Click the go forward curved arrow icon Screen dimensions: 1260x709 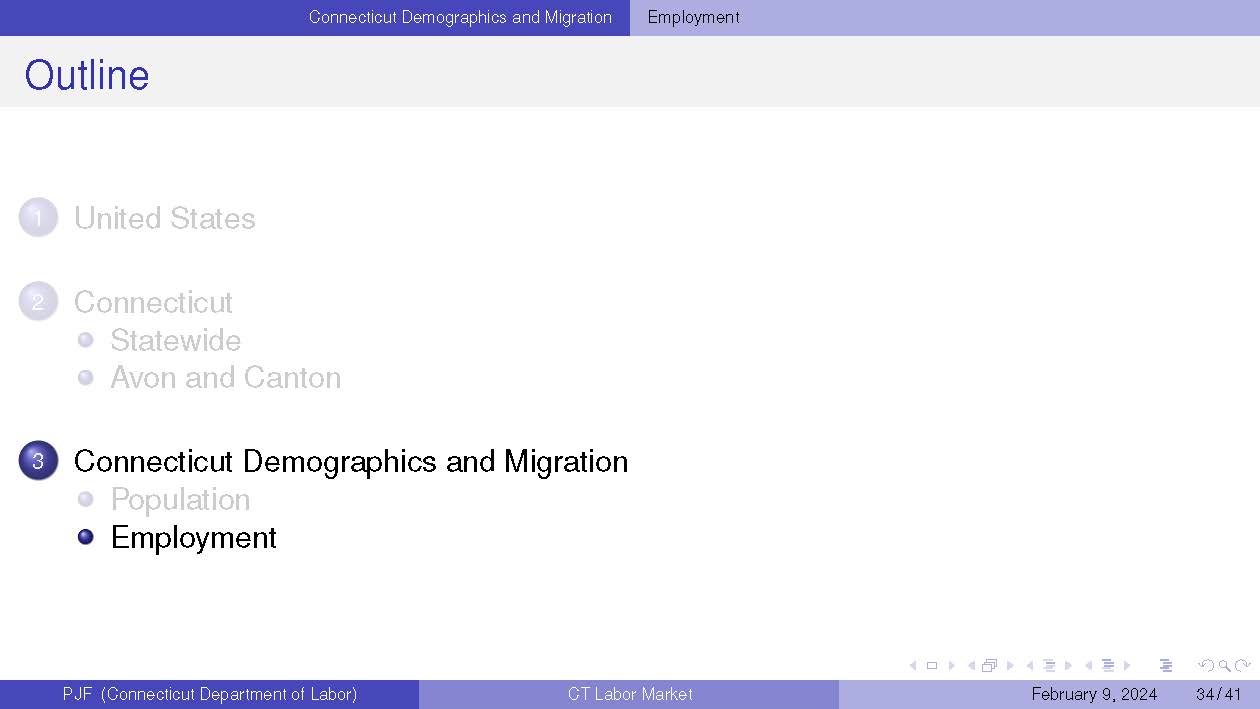coord(1243,666)
